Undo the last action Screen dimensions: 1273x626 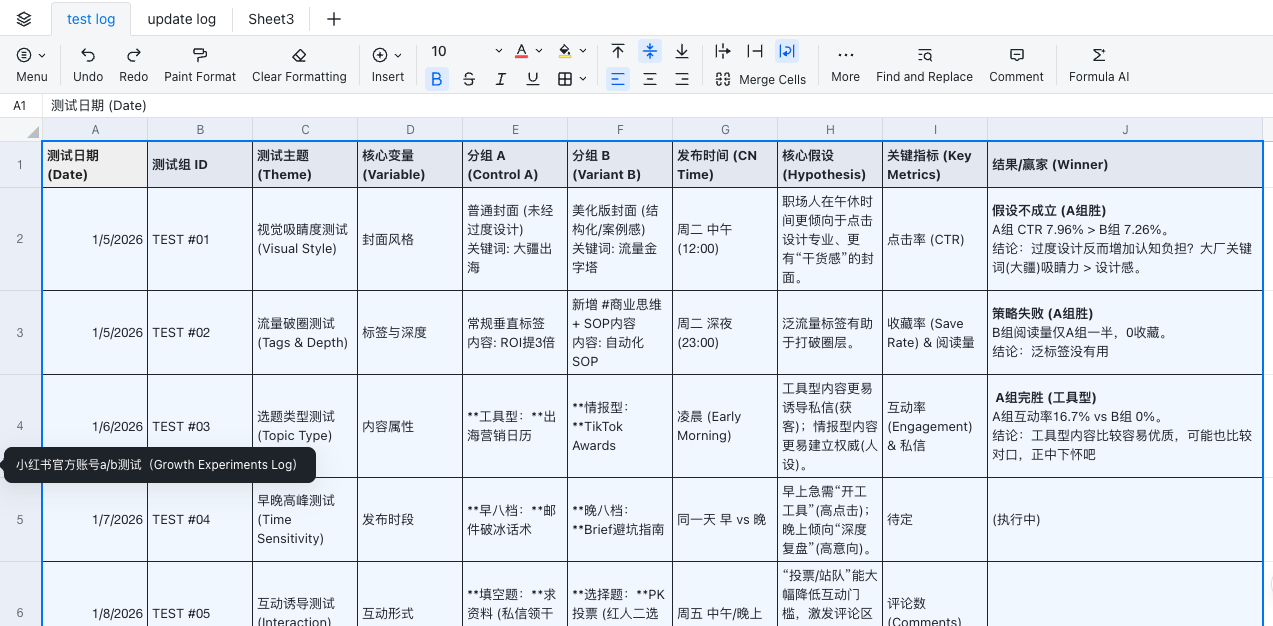tap(87, 64)
